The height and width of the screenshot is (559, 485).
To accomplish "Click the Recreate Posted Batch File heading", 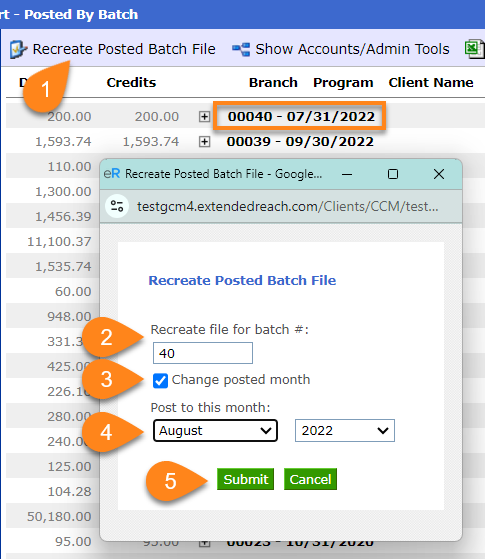I will point(242,280).
